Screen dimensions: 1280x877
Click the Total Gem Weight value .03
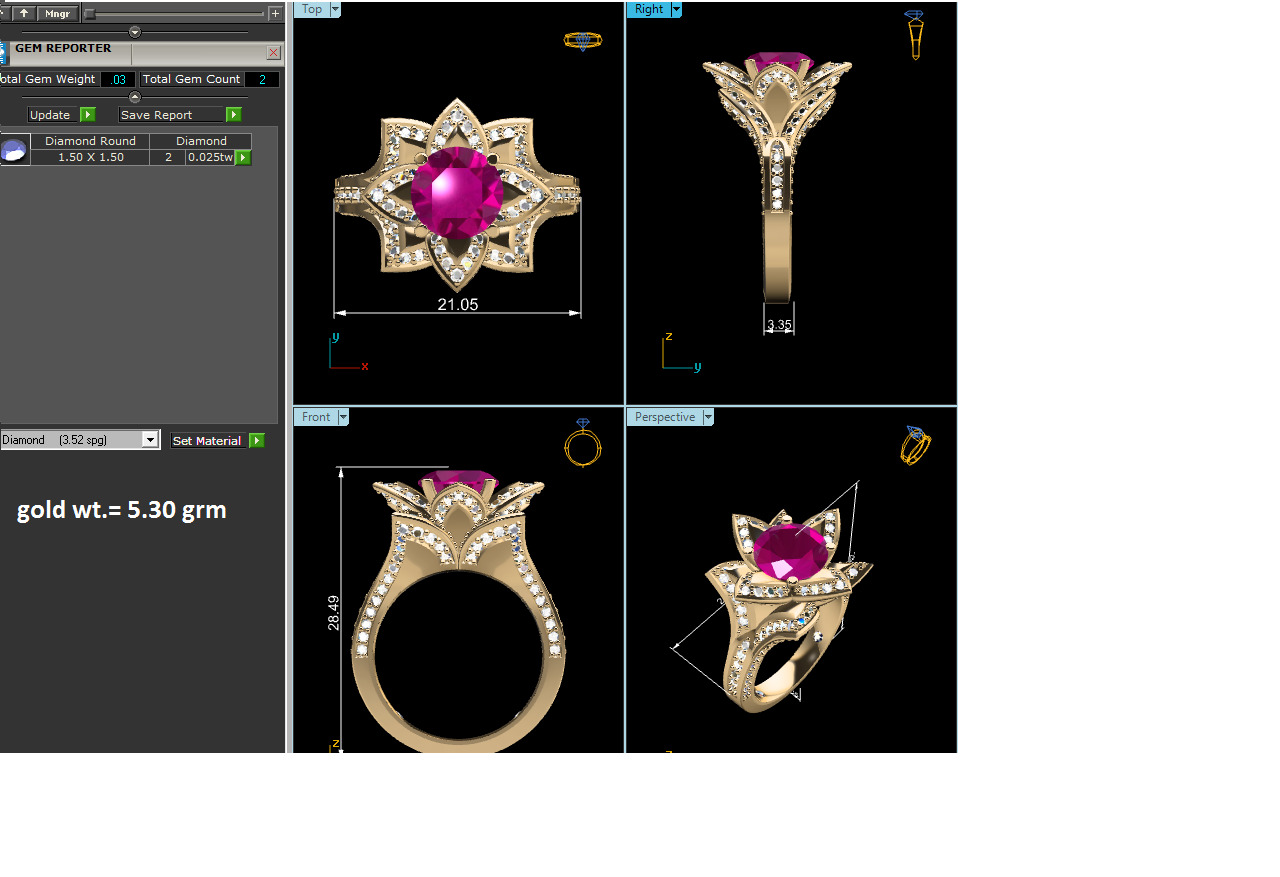(118, 79)
